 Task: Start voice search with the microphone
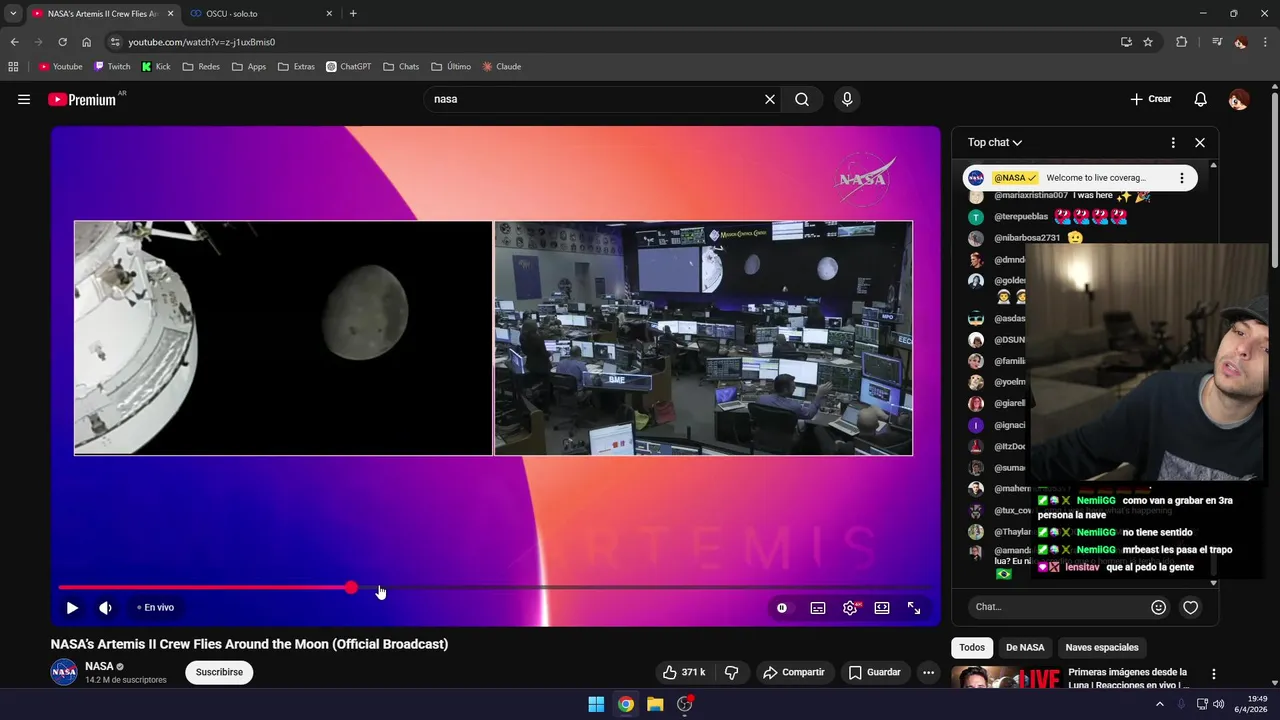(847, 99)
